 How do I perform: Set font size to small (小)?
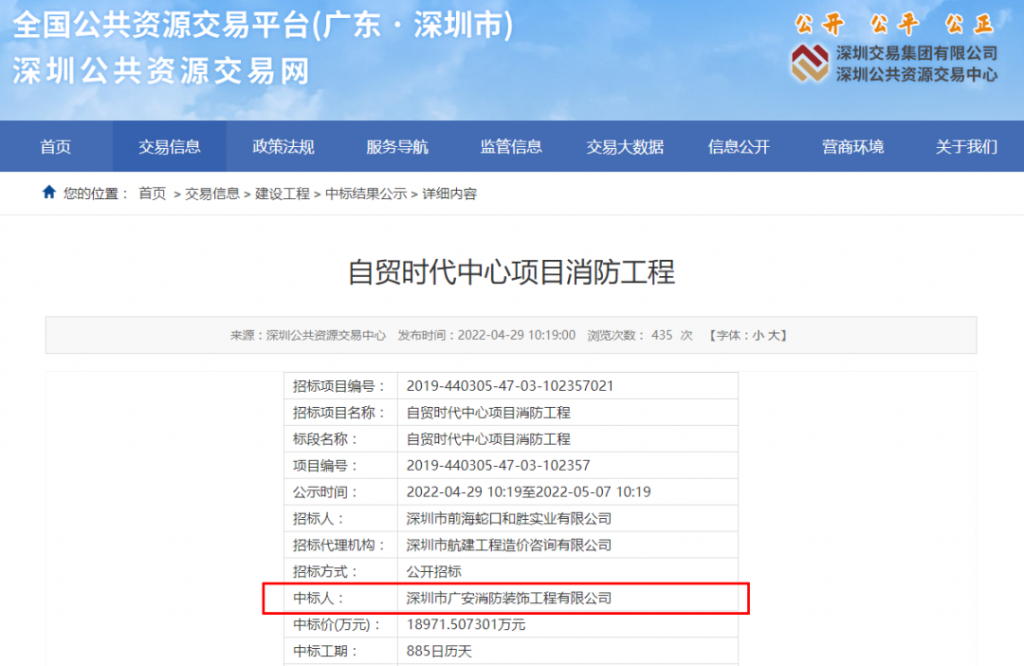coord(759,335)
